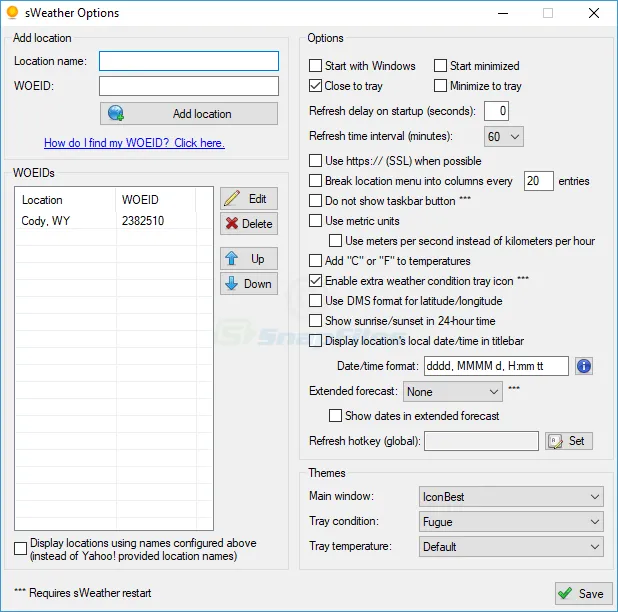618x612 pixels.
Task: Edit the Date/time format field
Action: click(496, 366)
